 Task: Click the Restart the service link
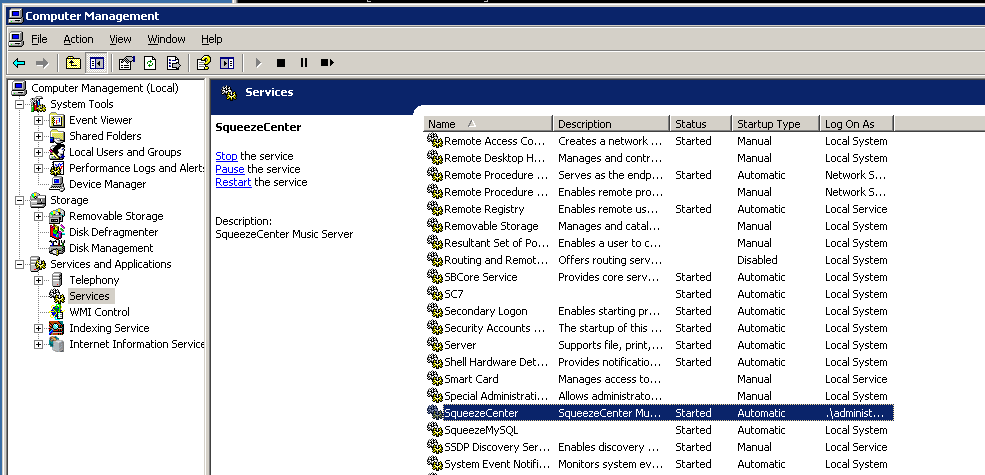click(233, 182)
